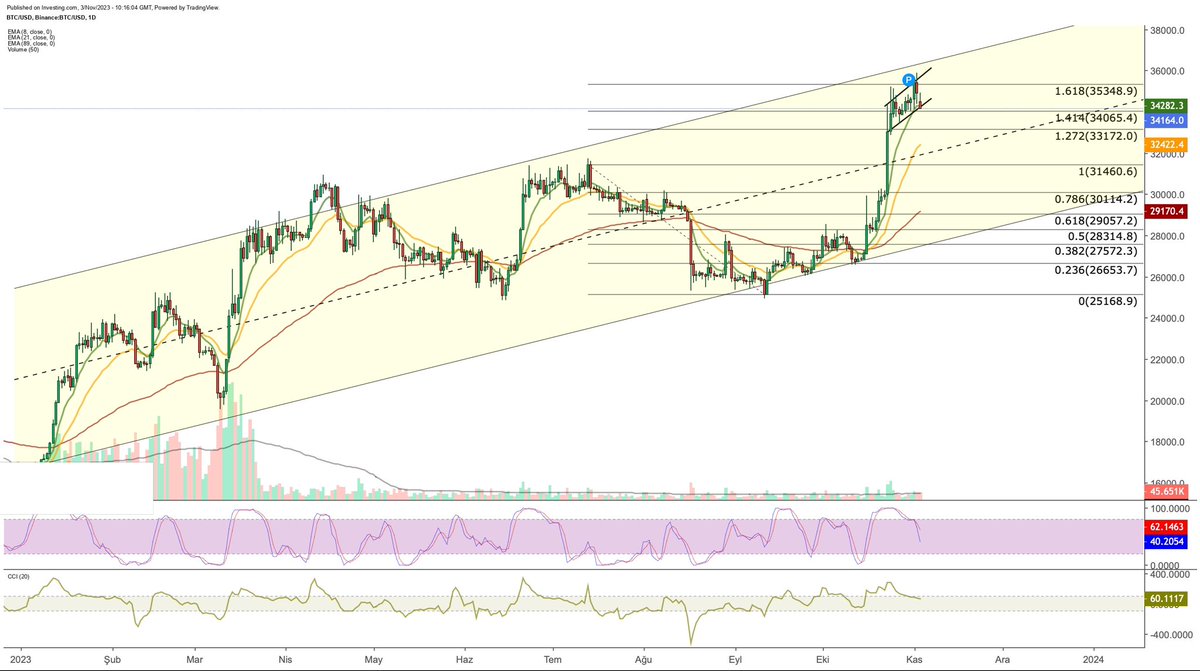This screenshot has height=671, width=1200.
Task: Click the Tem month label
Action: [x=552, y=660]
